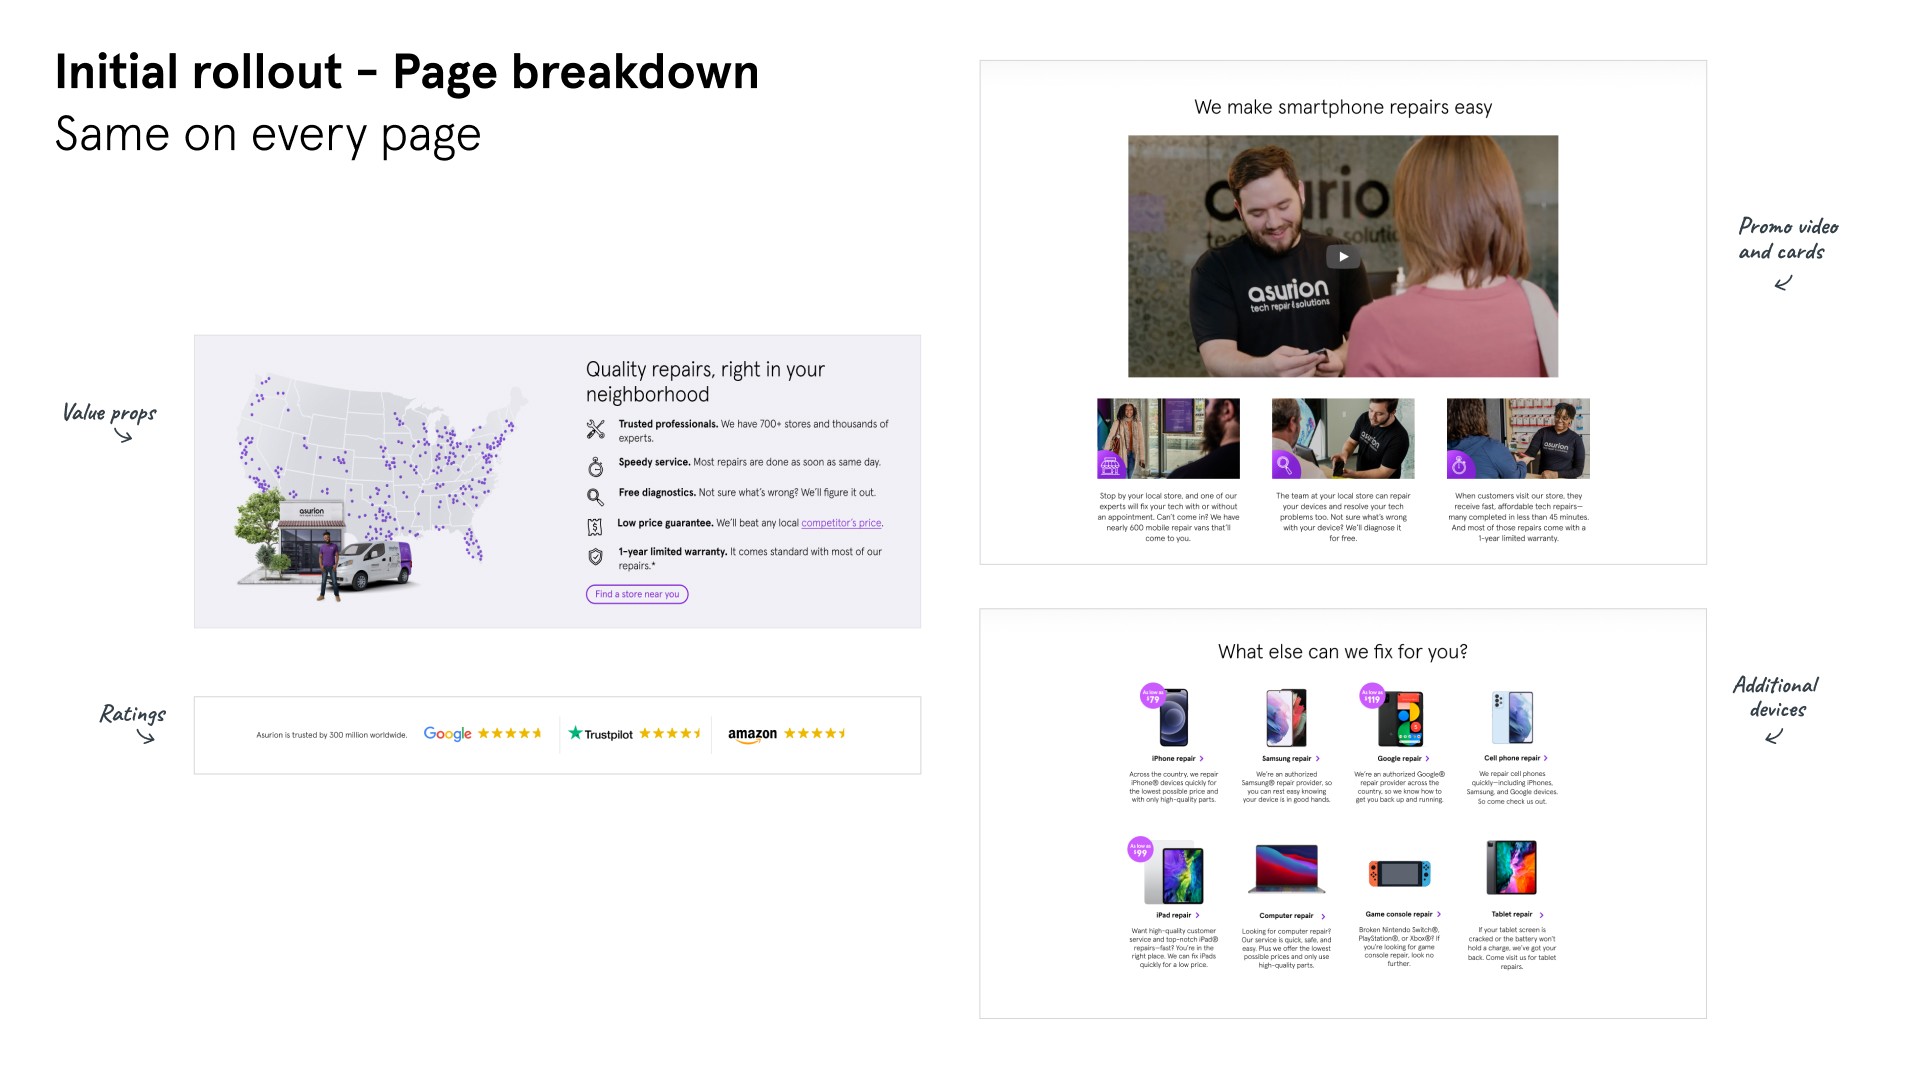The width and height of the screenshot is (1920, 1080).
Task: Open the iPhone repair link
Action: pos(1178,759)
